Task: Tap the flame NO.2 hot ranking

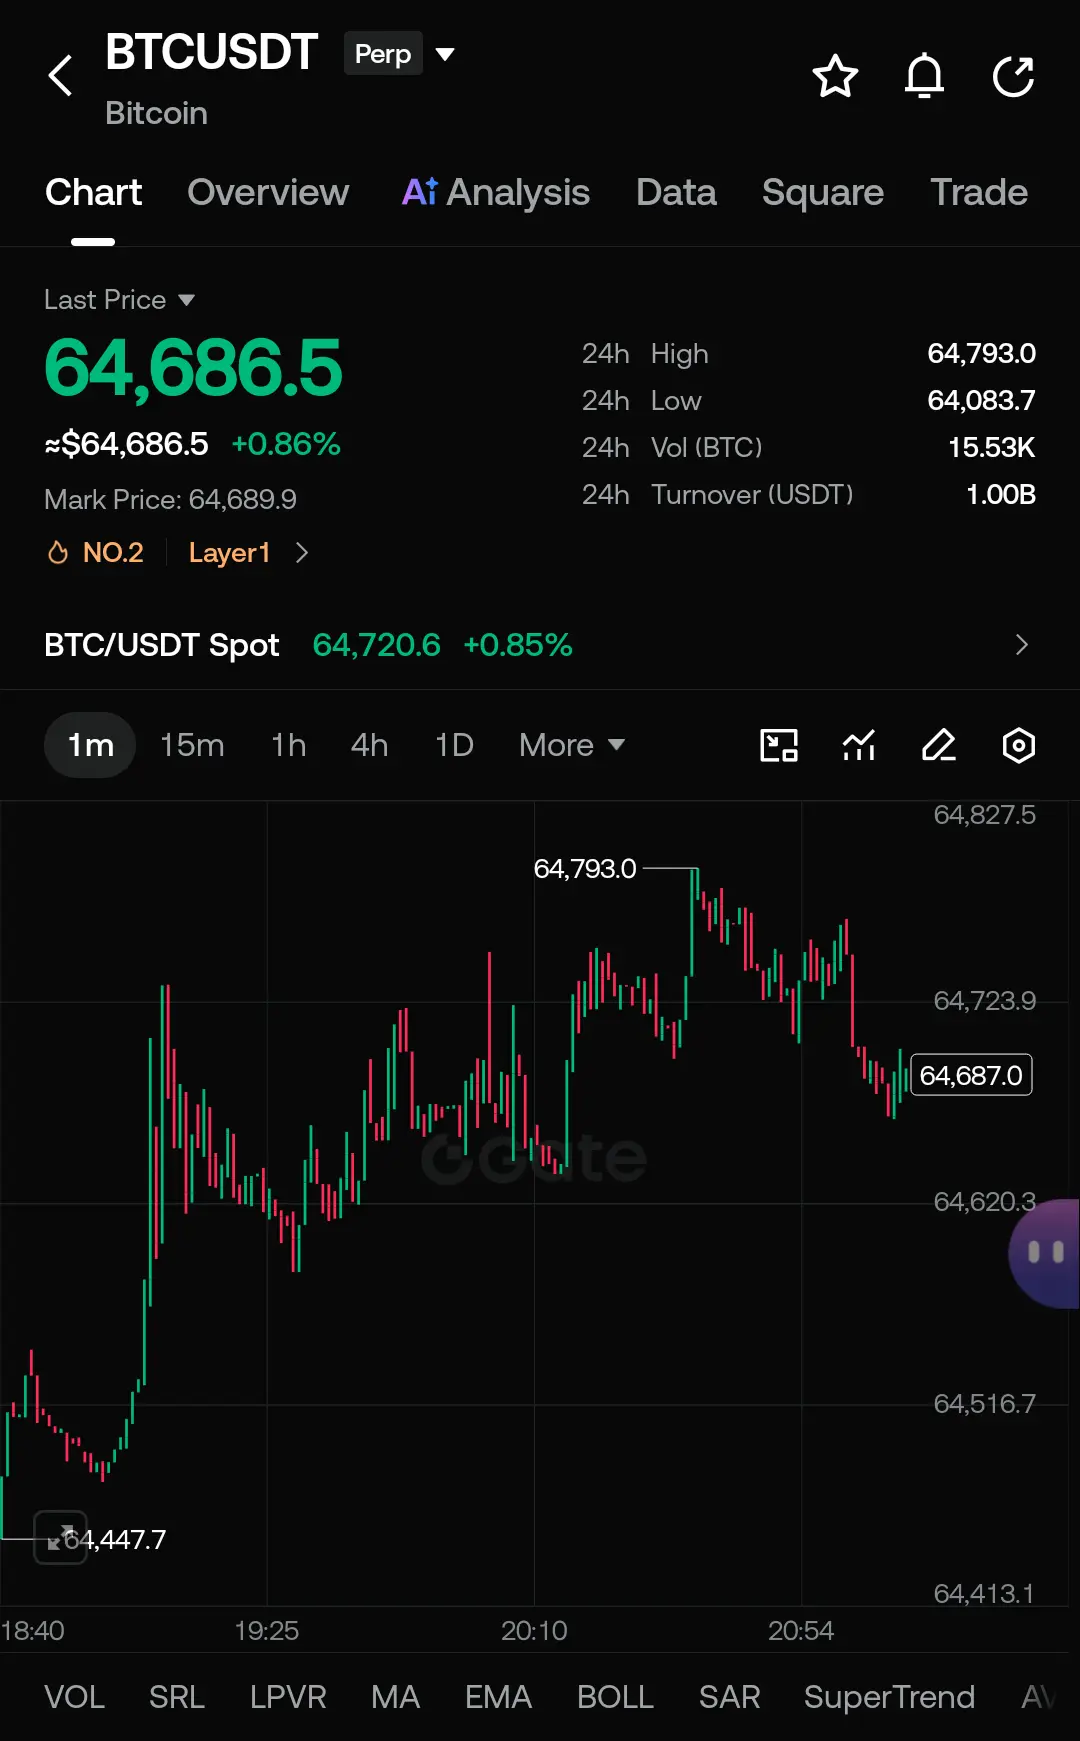Action: coord(96,552)
